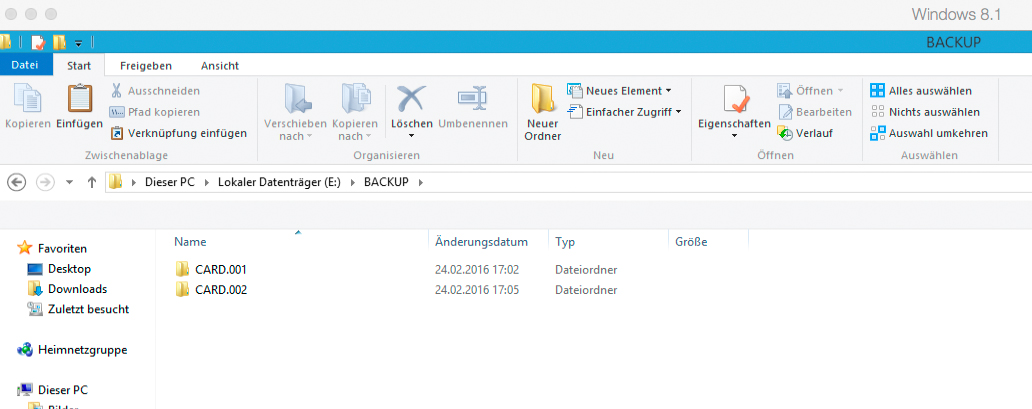Click the Neuer Ordner icon
The image size is (1032, 409).
pos(543,100)
